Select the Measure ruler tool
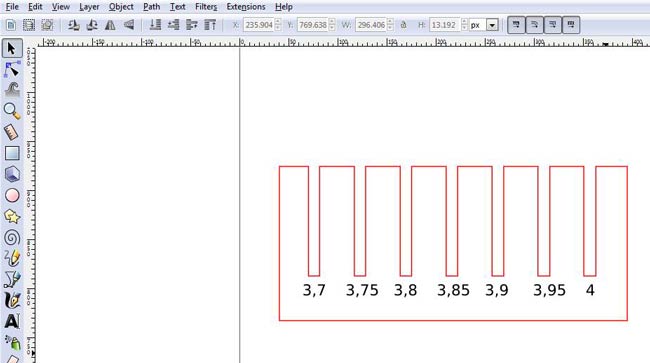This screenshot has height=363, width=650. coord(11,132)
